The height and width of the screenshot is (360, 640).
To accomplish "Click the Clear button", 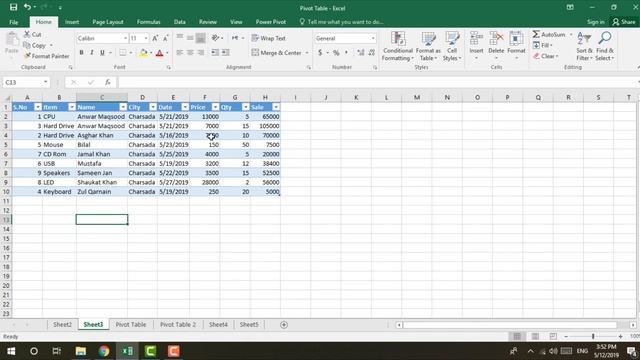I will 546,56.
